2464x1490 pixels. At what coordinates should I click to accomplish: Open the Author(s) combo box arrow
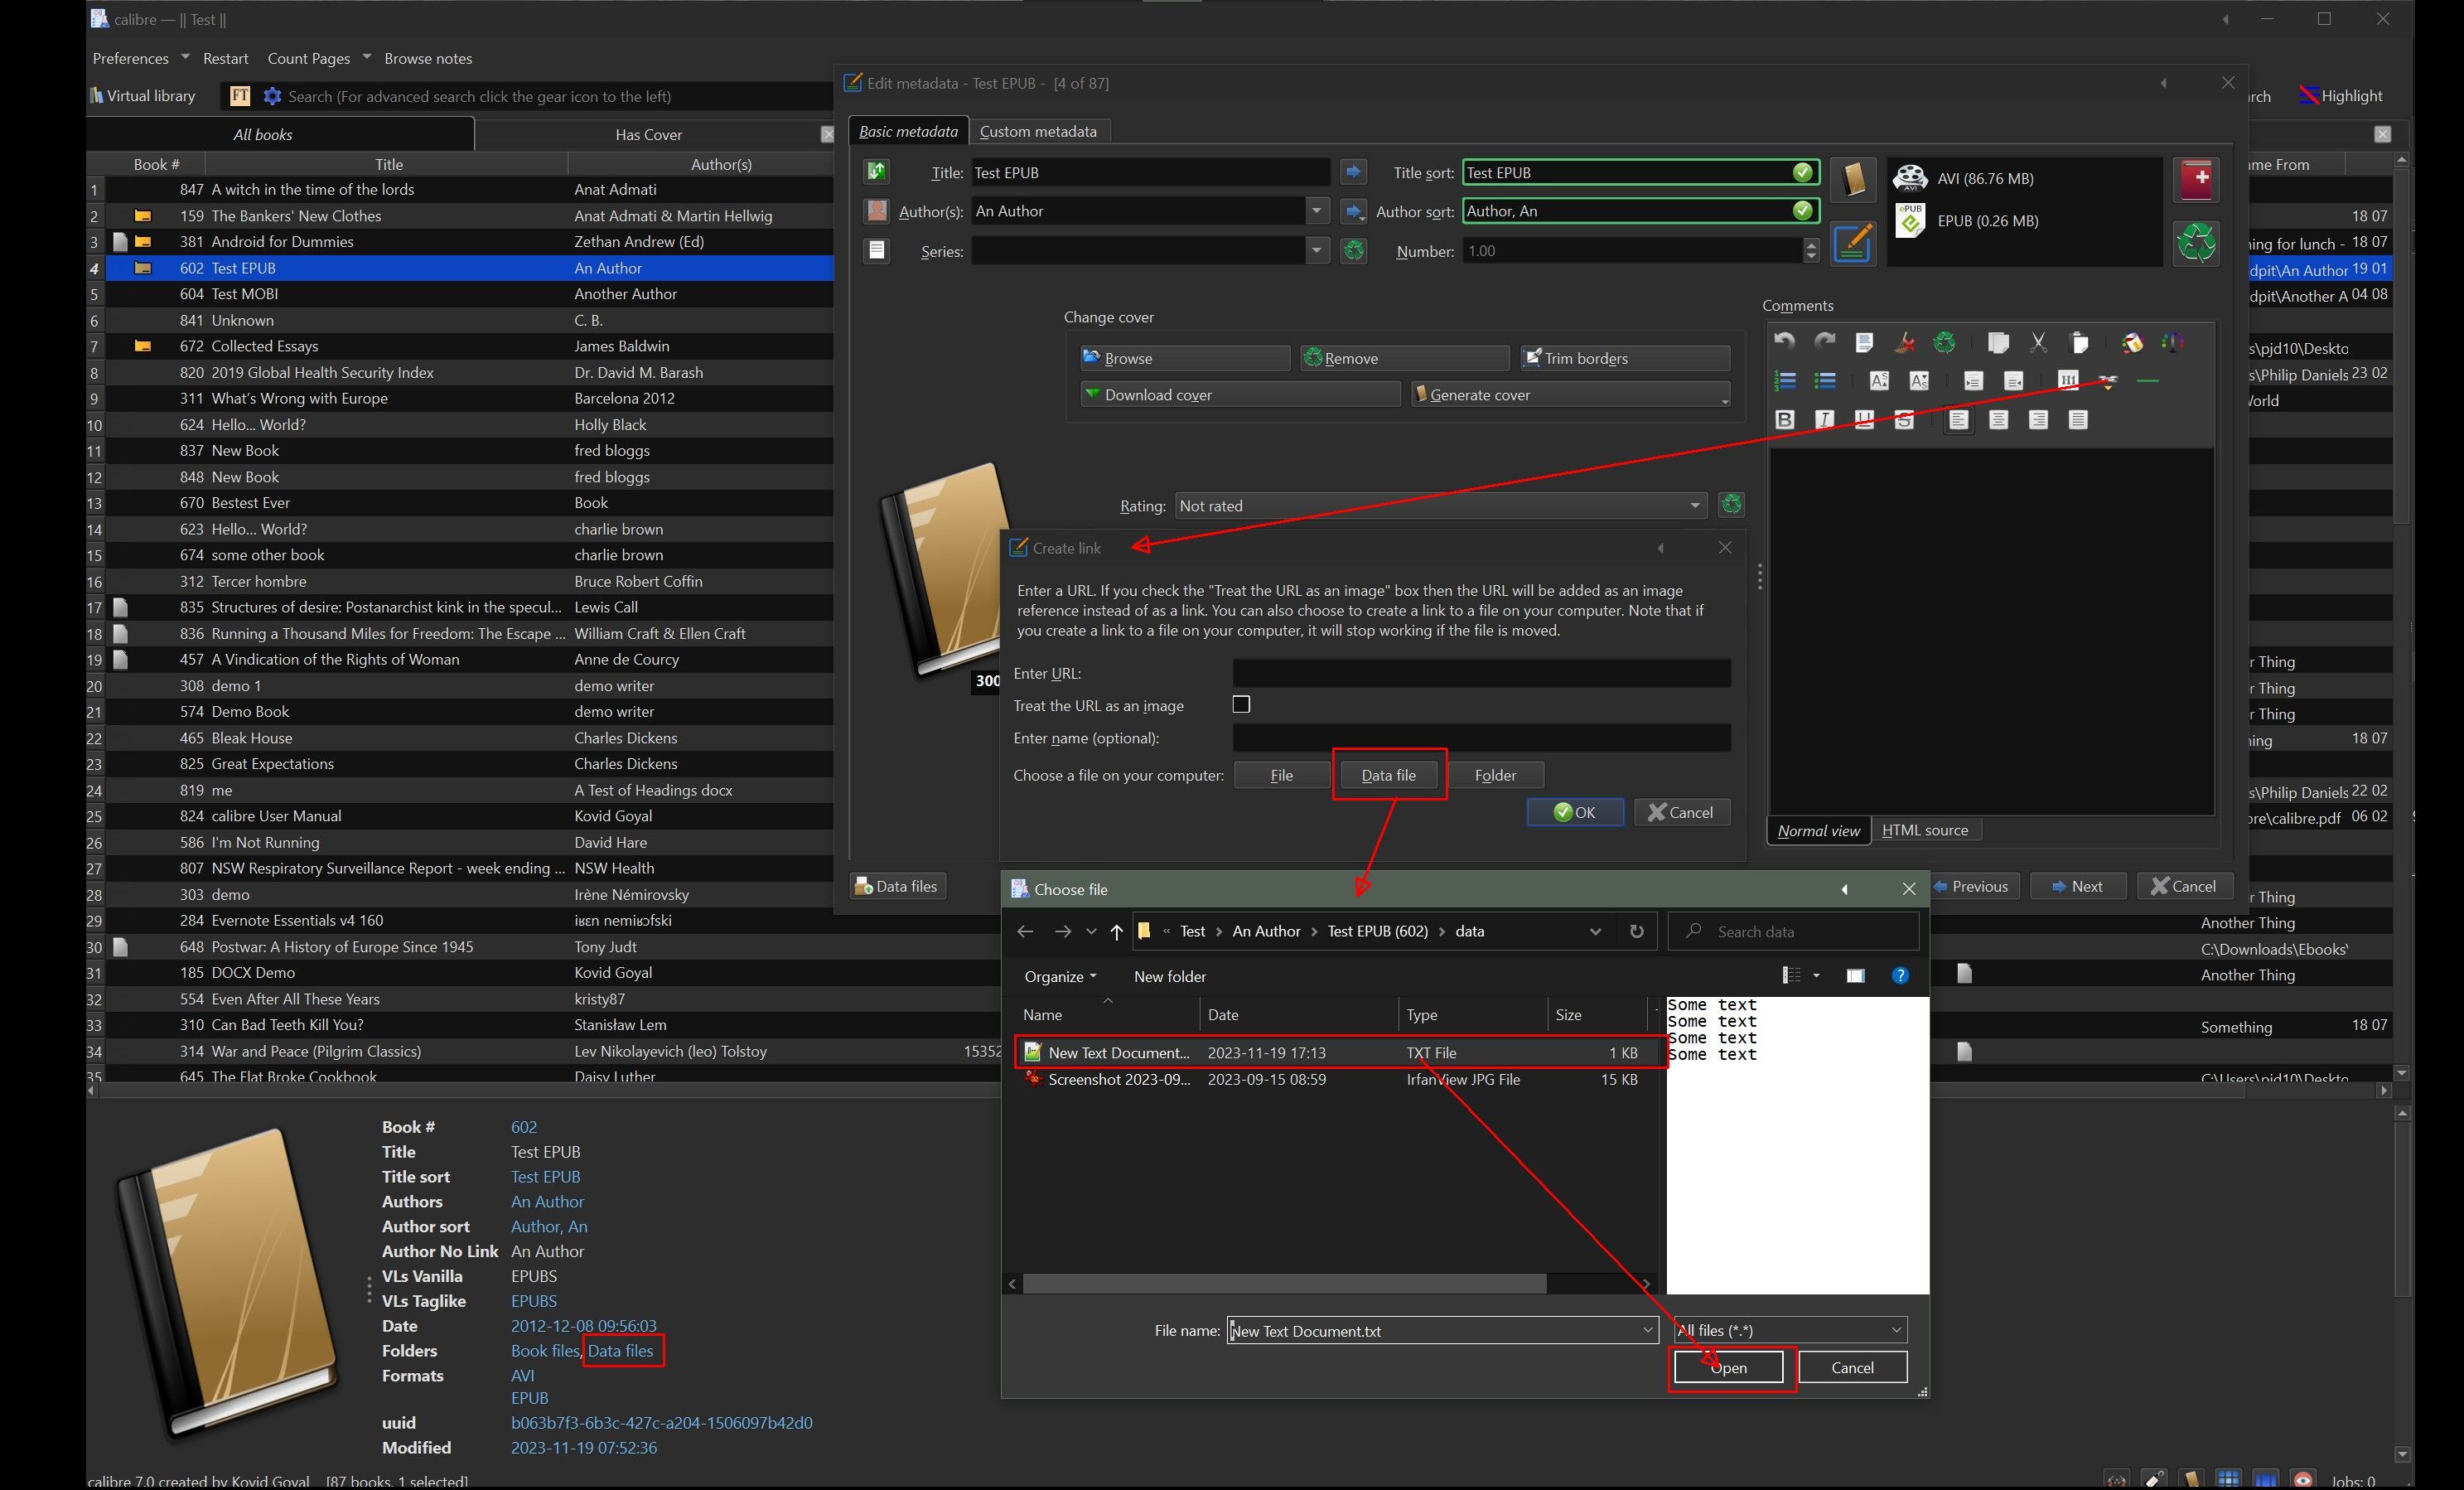click(x=1317, y=211)
